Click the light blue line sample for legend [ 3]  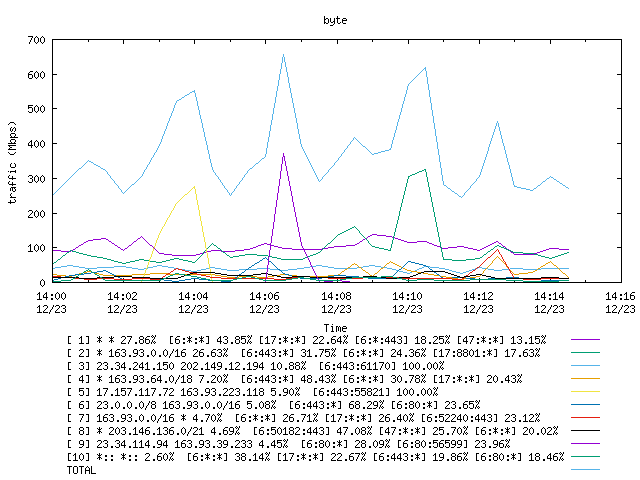pyautogui.click(x=585, y=366)
